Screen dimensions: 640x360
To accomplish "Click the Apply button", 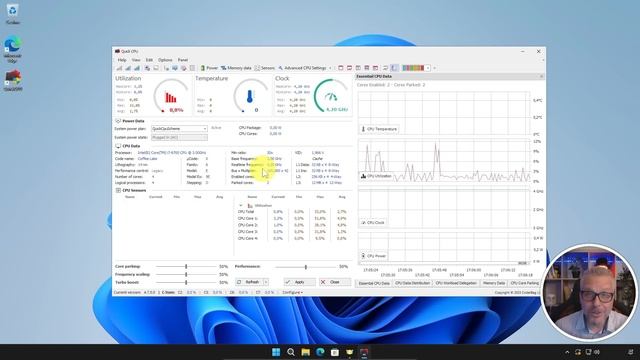I will 300,282.
